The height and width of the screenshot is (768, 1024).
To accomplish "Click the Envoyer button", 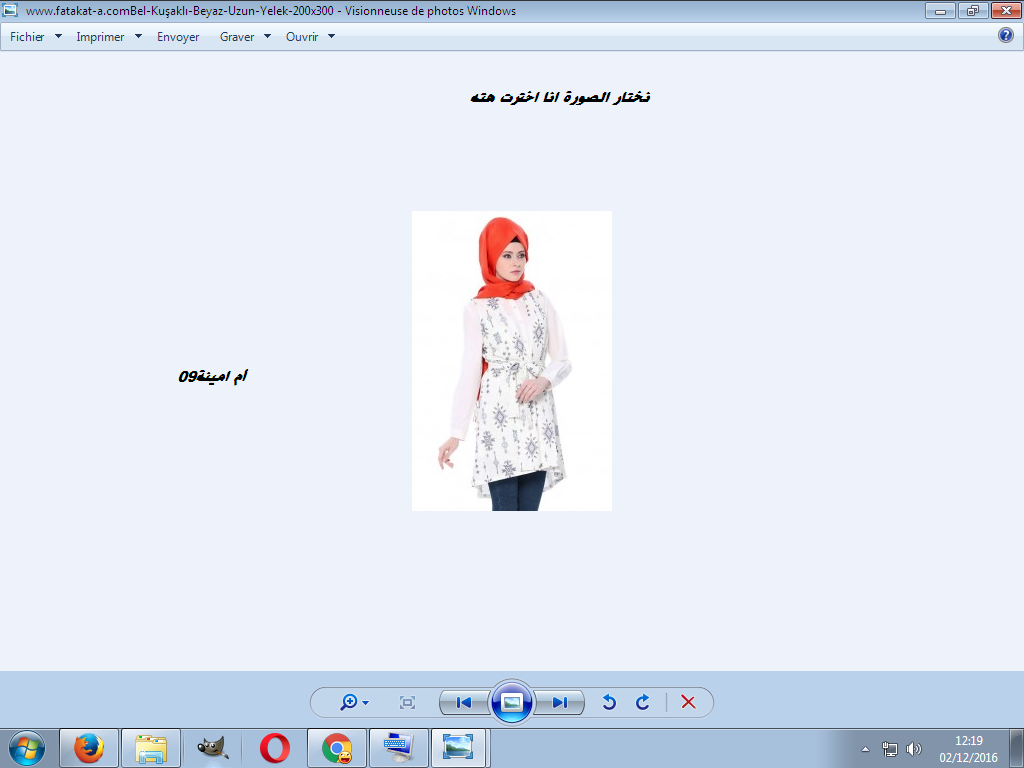I will [x=178, y=37].
